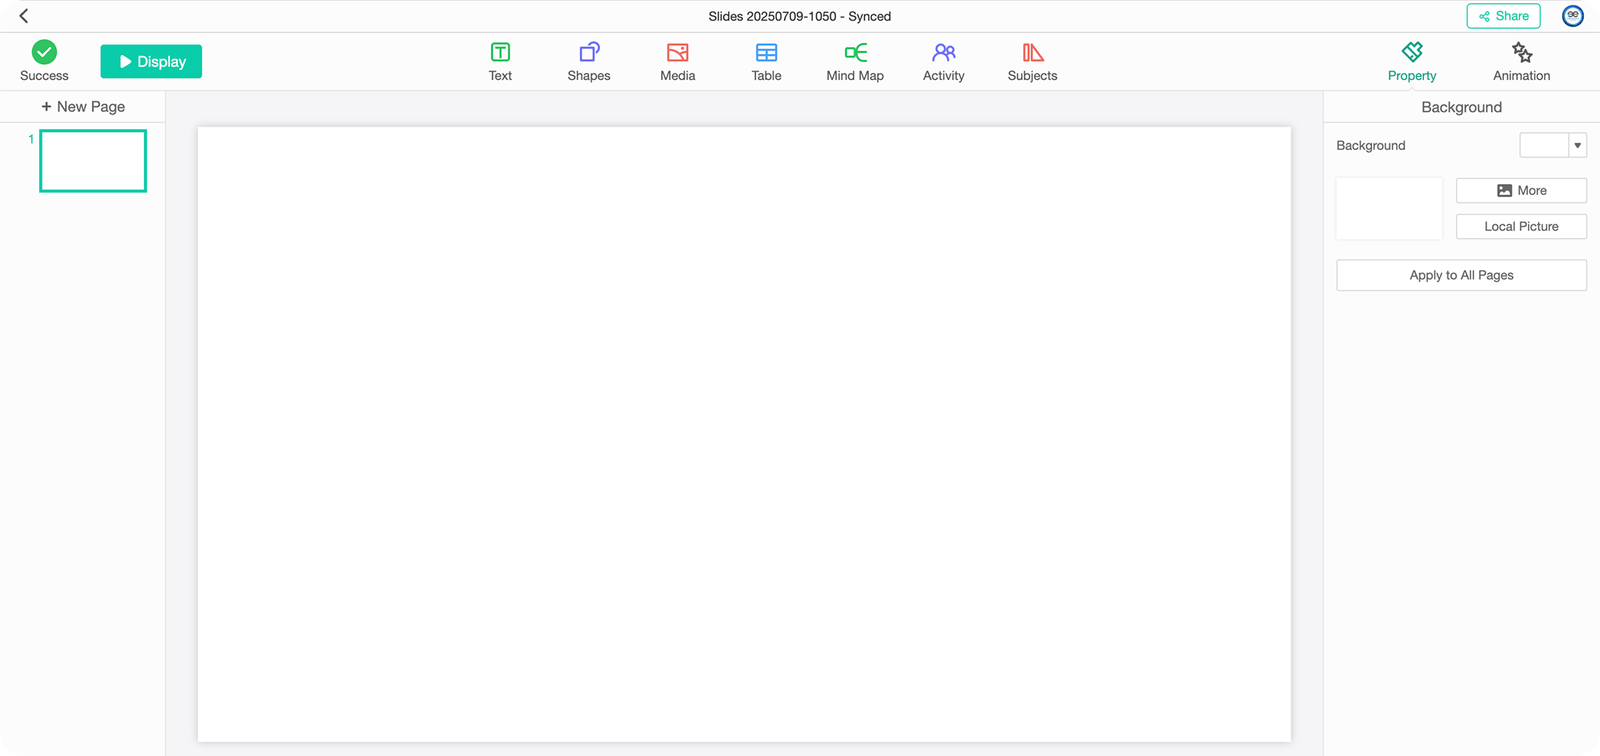Screen dimensions: 1600x756
Task: Switch to the Property tab
Action: pyautogui.click(x=1412, y=61)
